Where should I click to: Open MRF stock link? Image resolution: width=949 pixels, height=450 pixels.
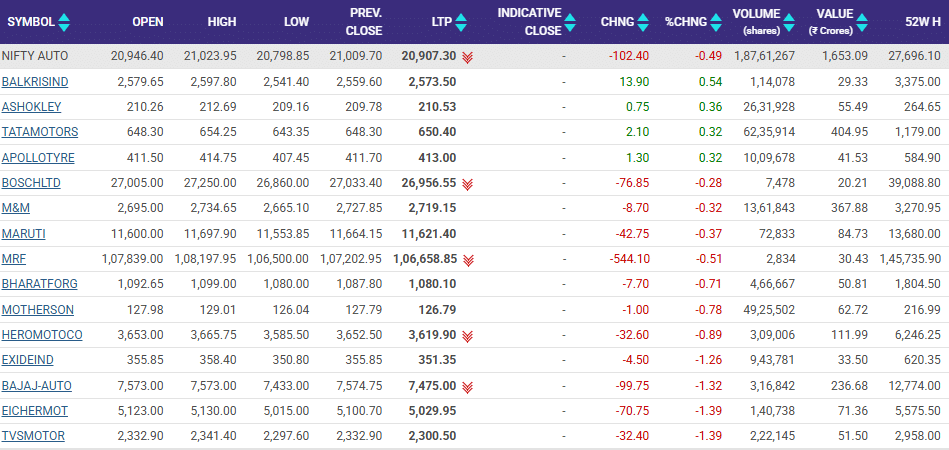point(14,259)
